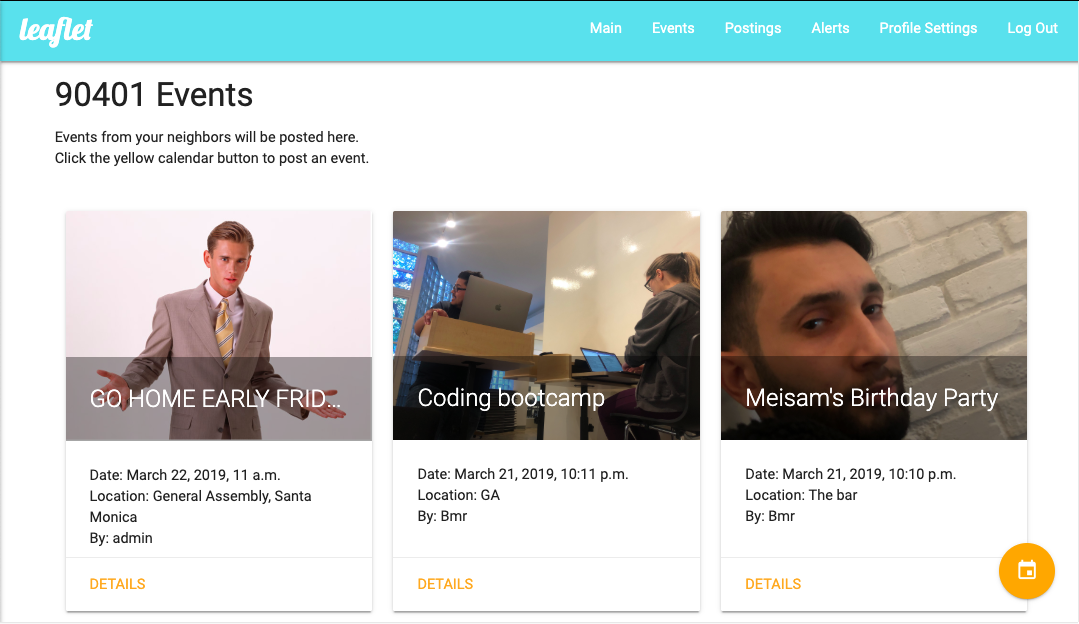Click the 'Location: The bar' text
The width and height of the screenshot is (1079, 624).
[801, 495]
